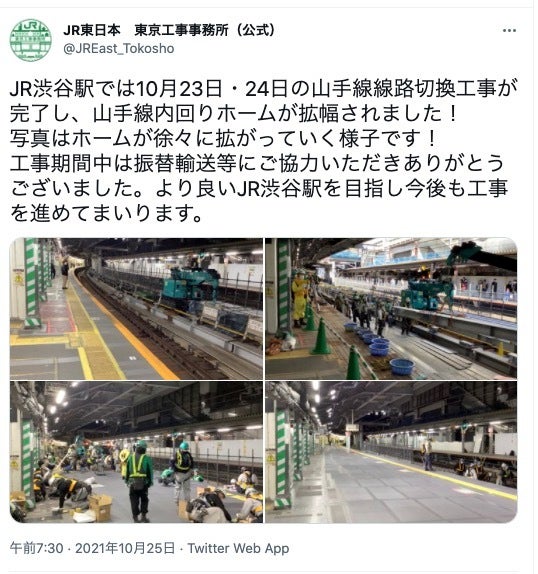The width and height of the screenshot is (538, 574).
Task: Click the tweet text starting with JR渋谷駅では
Action: click(264, 150)
